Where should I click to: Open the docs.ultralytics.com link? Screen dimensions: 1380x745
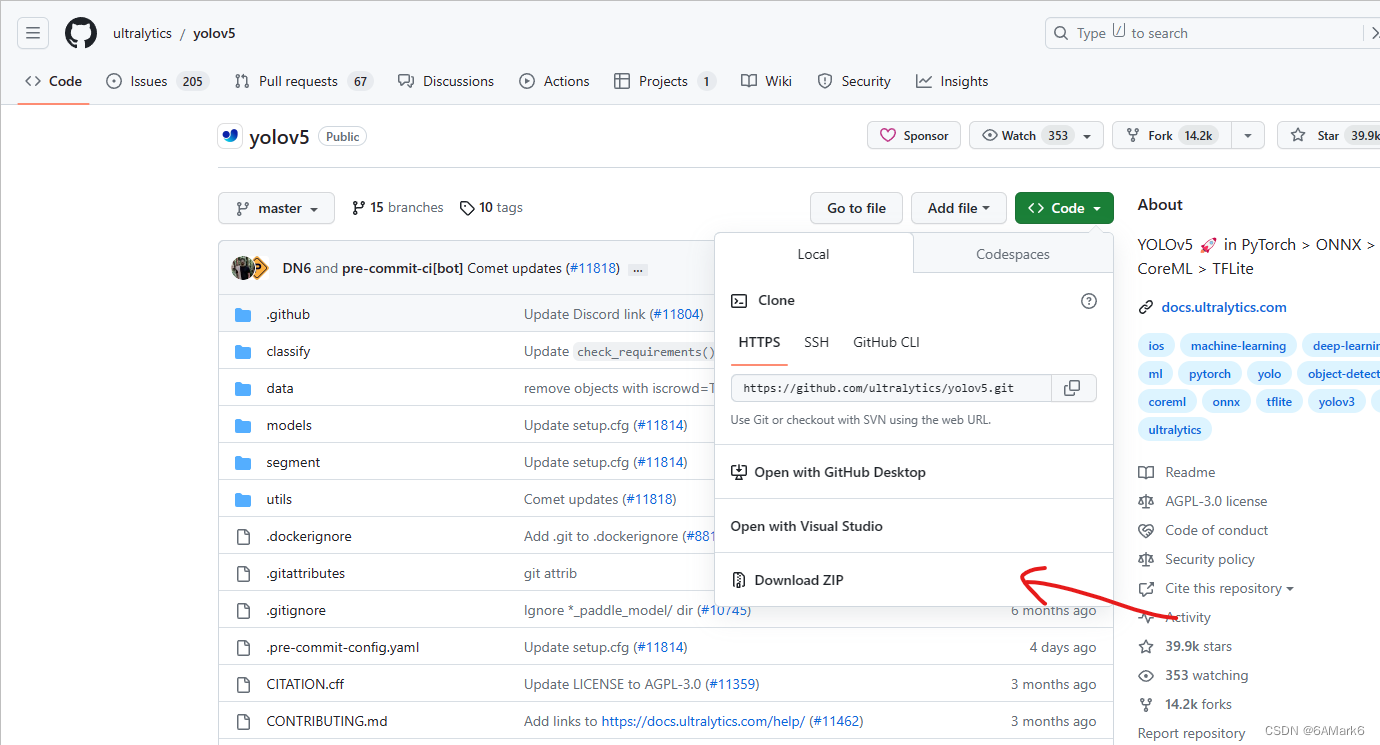tap(1224, 307)
